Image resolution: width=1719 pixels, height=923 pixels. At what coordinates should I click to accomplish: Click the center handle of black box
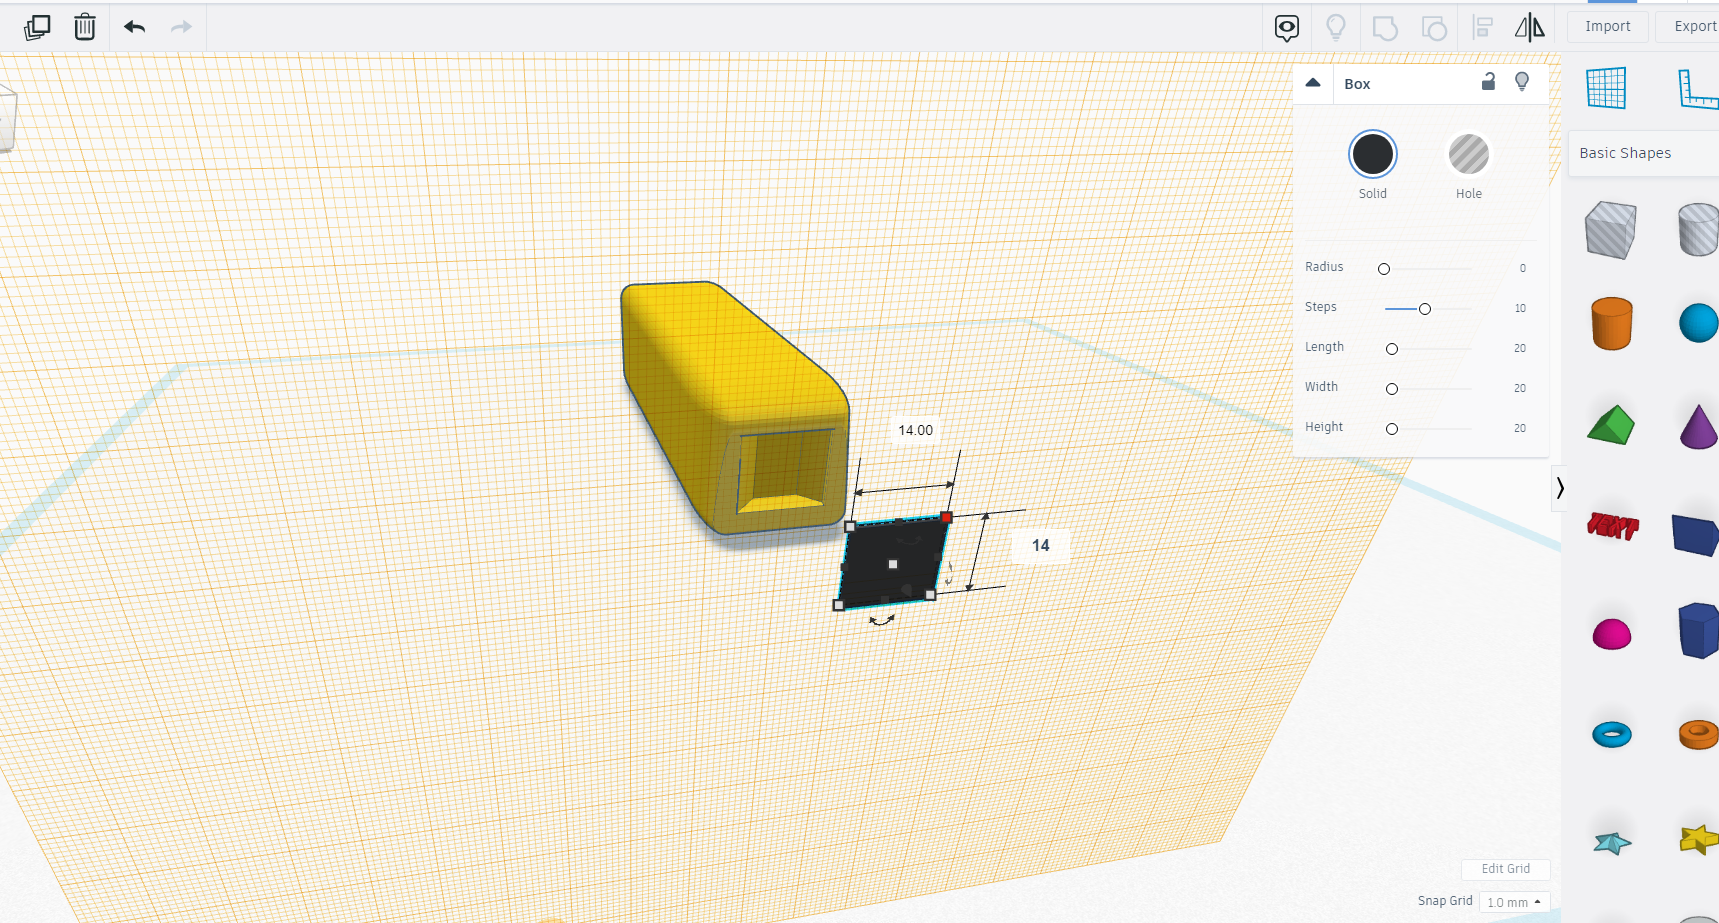click(x=893, y=564)
